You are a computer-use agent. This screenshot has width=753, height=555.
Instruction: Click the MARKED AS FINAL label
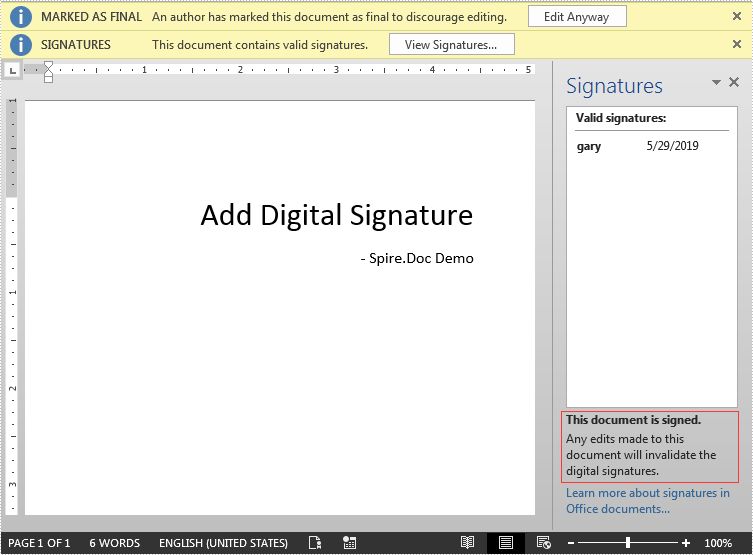[x=91, y=17]
